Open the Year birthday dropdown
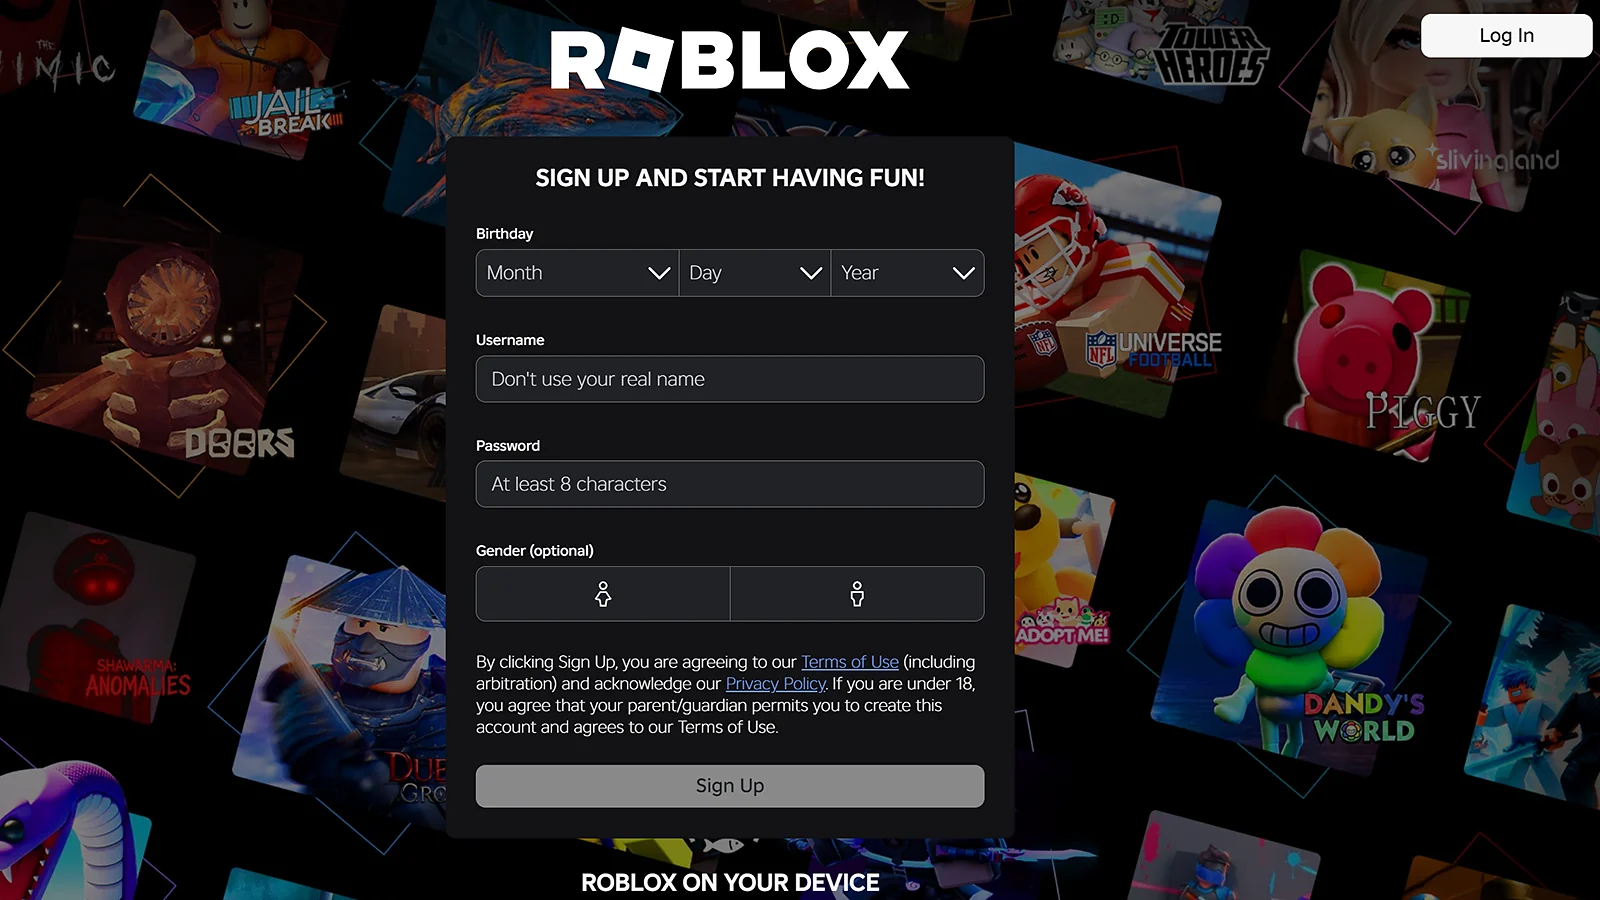Viewport: 1600px width, 900px height. coord(907,273)
